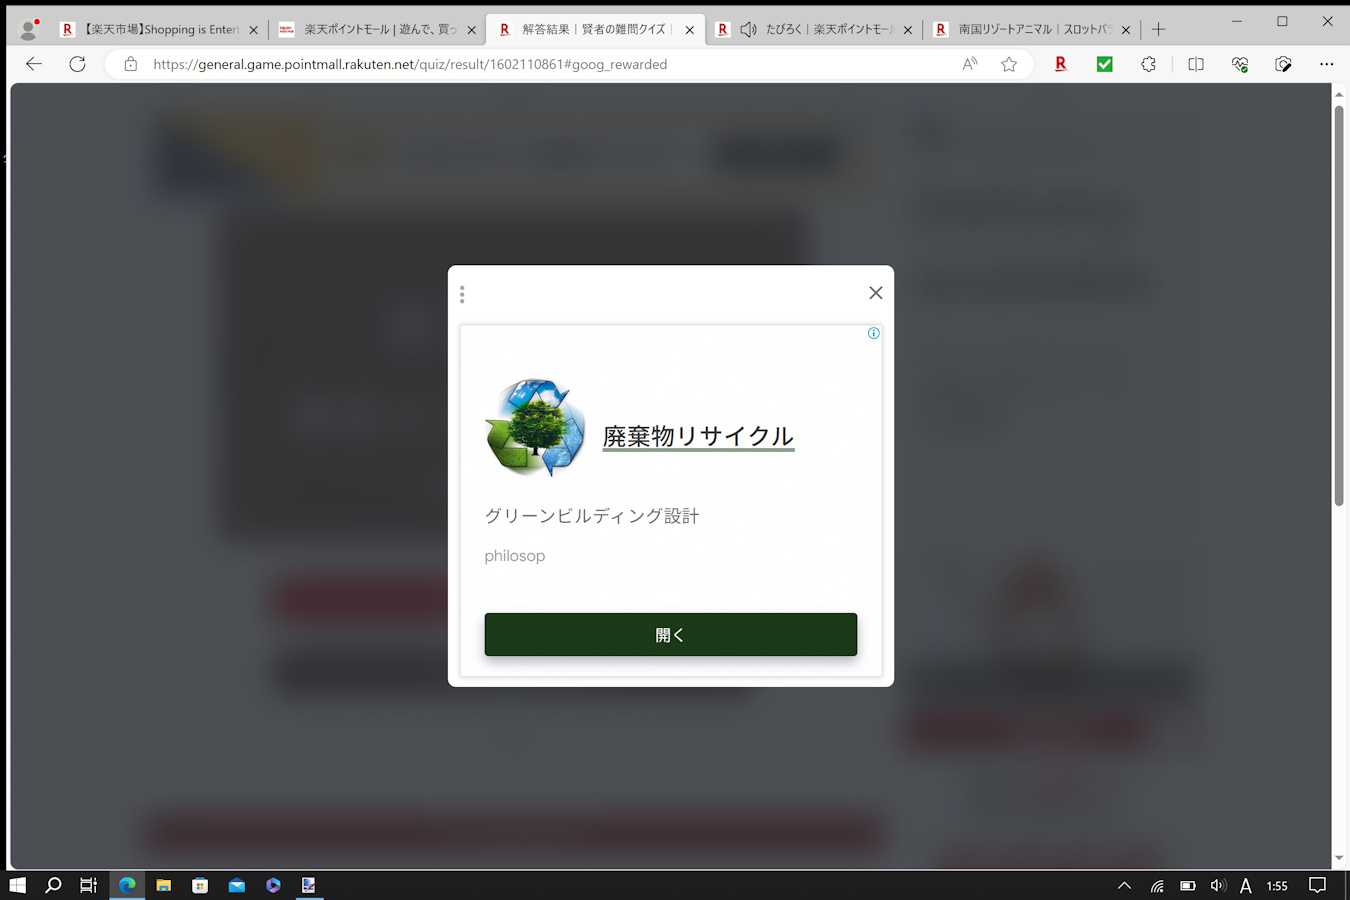1350x900 pixels.
Task: Open File Explorer from the taskbar
Action: coord(163,885)
